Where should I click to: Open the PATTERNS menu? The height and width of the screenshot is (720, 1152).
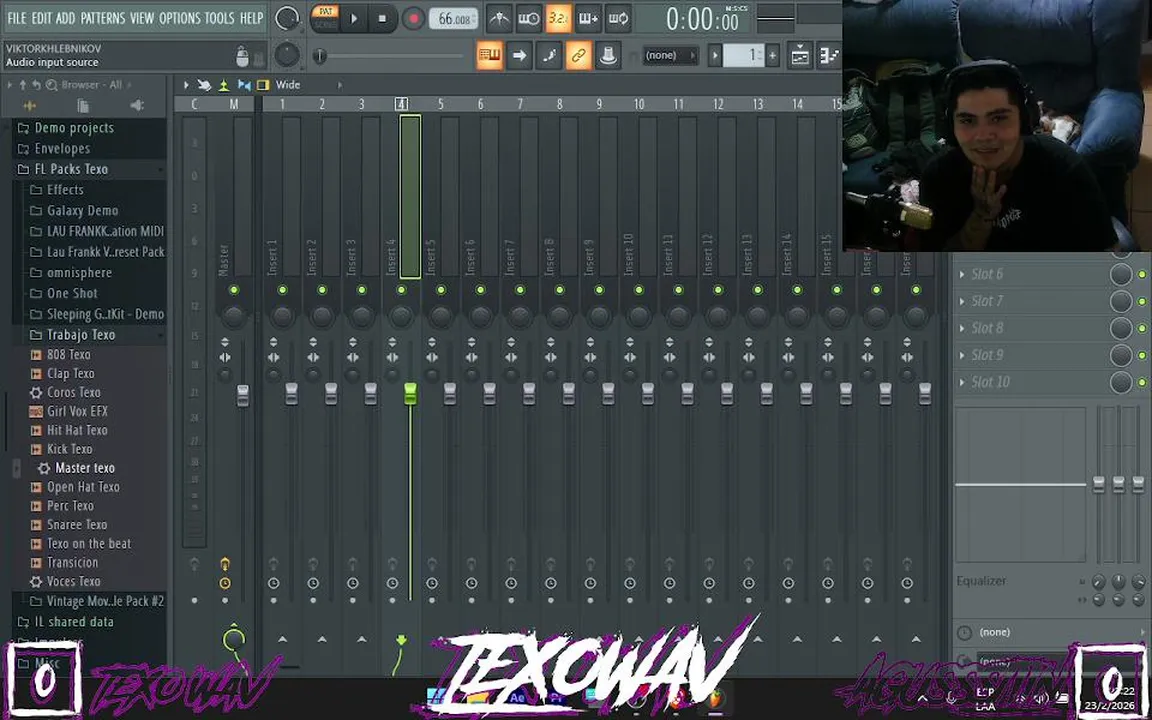(103, 18)
